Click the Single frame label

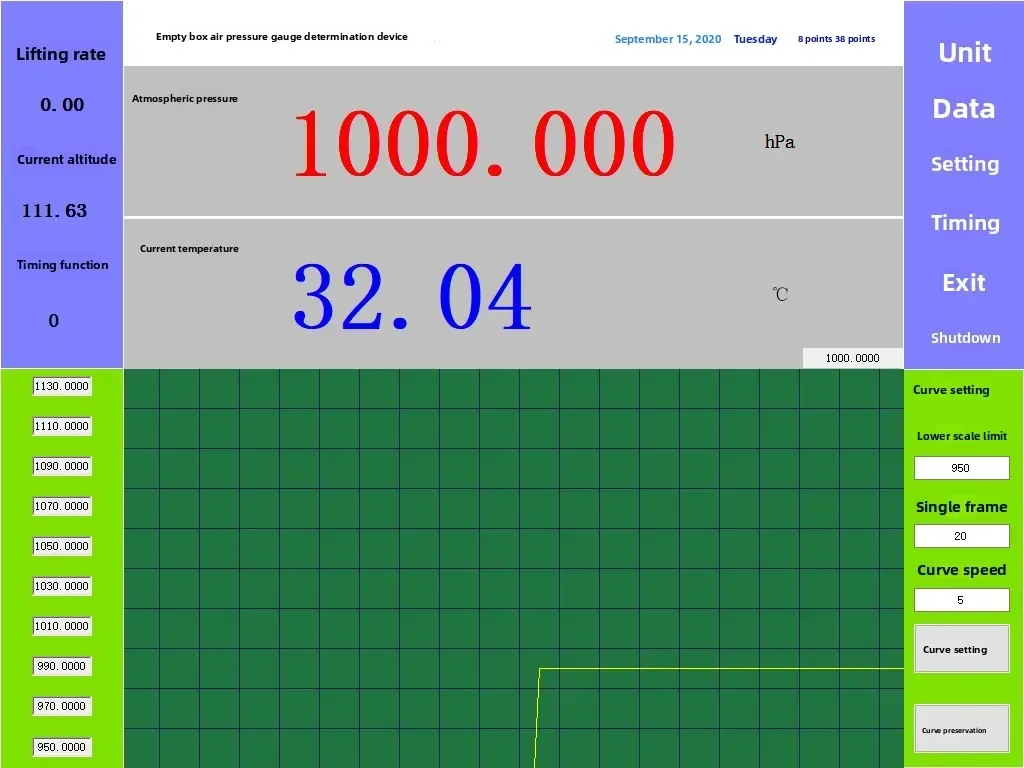click(961, 507)
